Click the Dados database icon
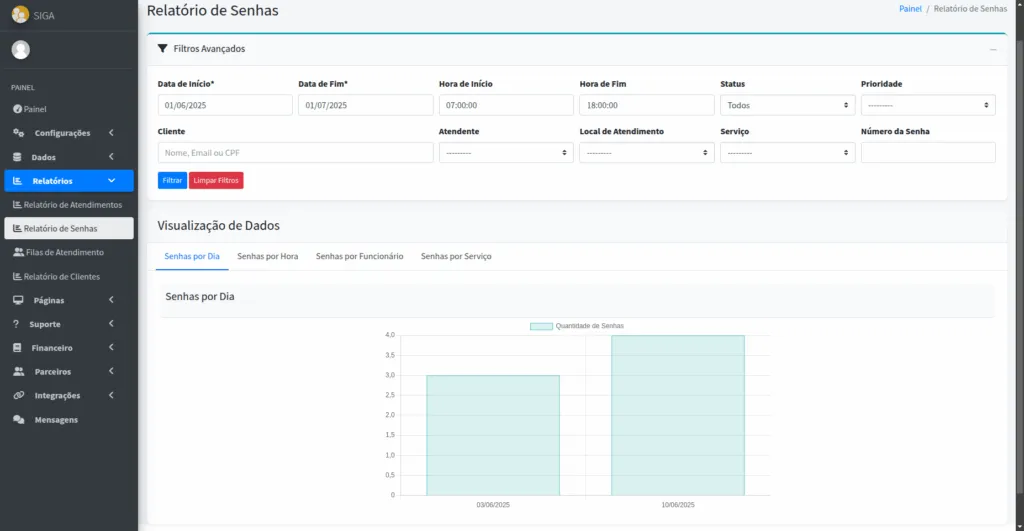The image size is (1024, 531). (x=17, y=157)
